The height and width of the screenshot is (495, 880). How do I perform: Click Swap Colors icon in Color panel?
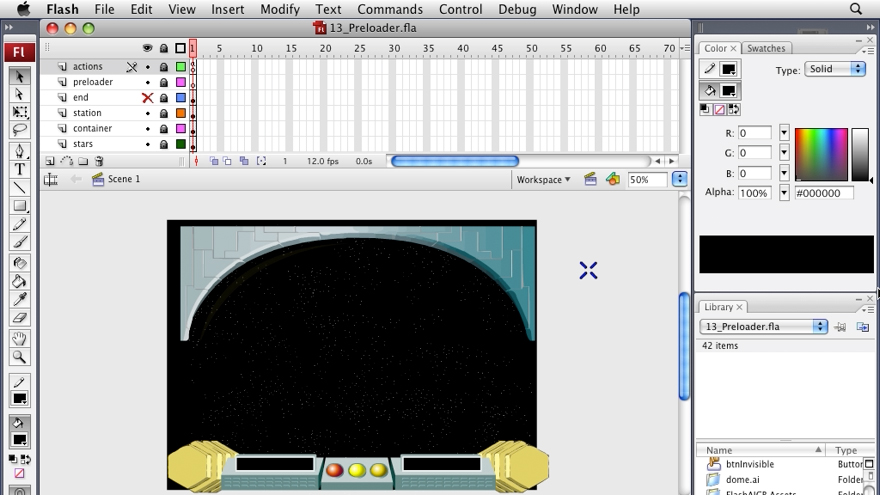[734, 109]
